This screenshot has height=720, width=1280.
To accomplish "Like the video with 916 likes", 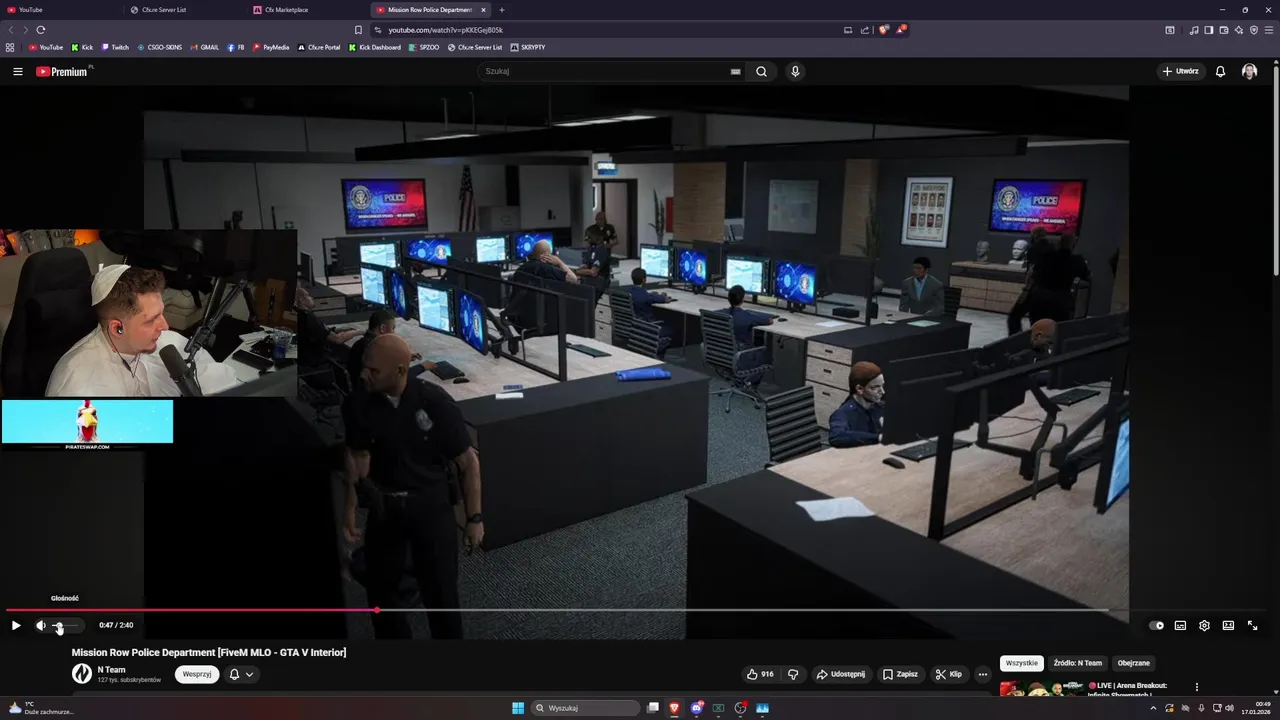I will [x=760, y=674].
